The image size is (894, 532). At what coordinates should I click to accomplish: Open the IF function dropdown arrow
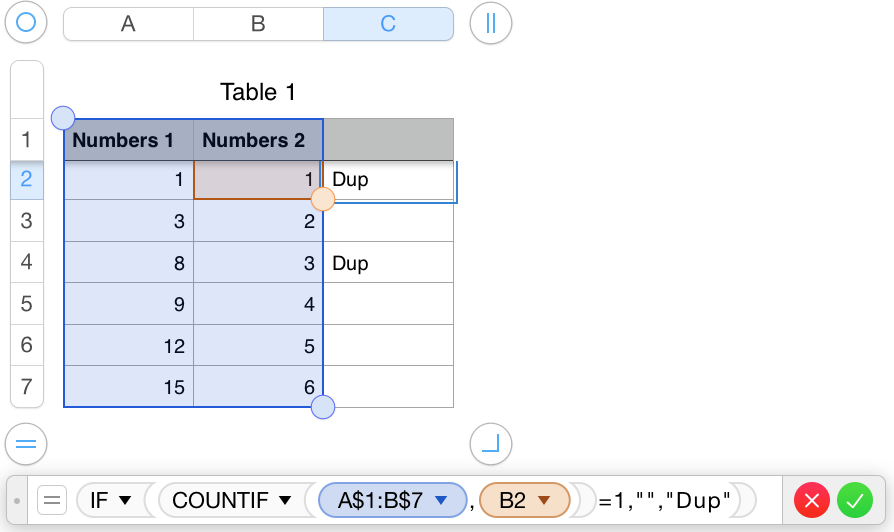tap(126, 500)
